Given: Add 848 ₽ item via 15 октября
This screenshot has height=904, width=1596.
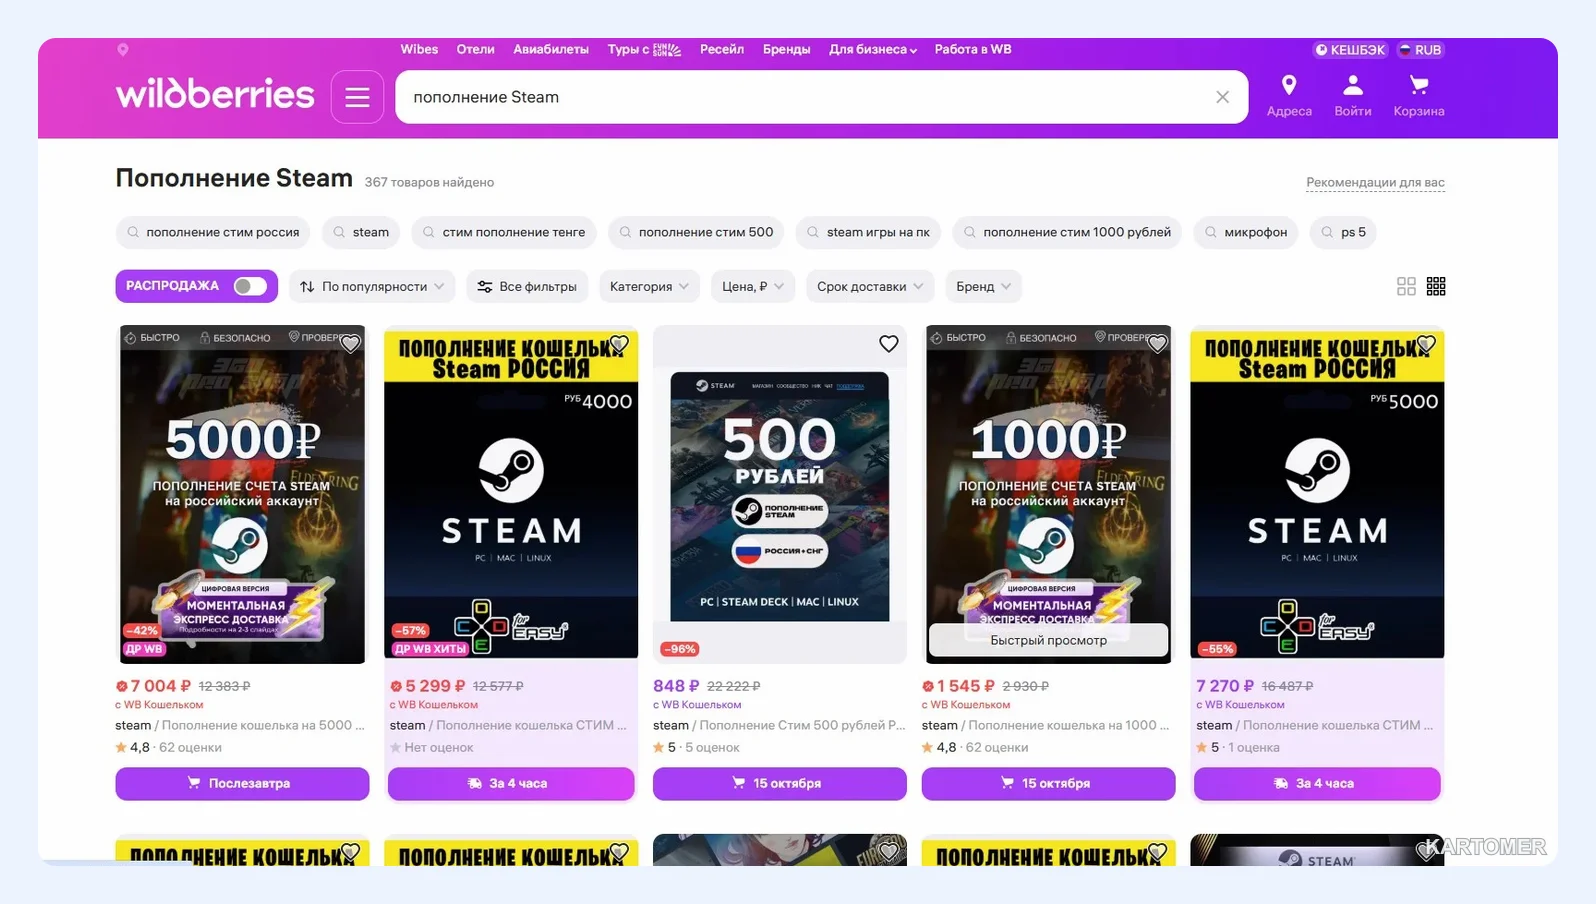Looking at the screenshot, I should pyautogui.click(x=779, y=783).
